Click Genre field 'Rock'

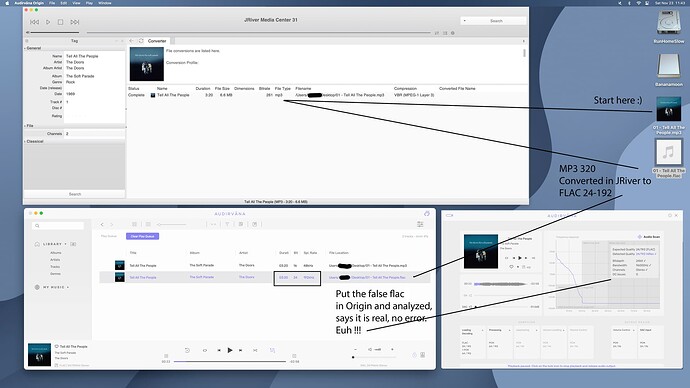70,82
